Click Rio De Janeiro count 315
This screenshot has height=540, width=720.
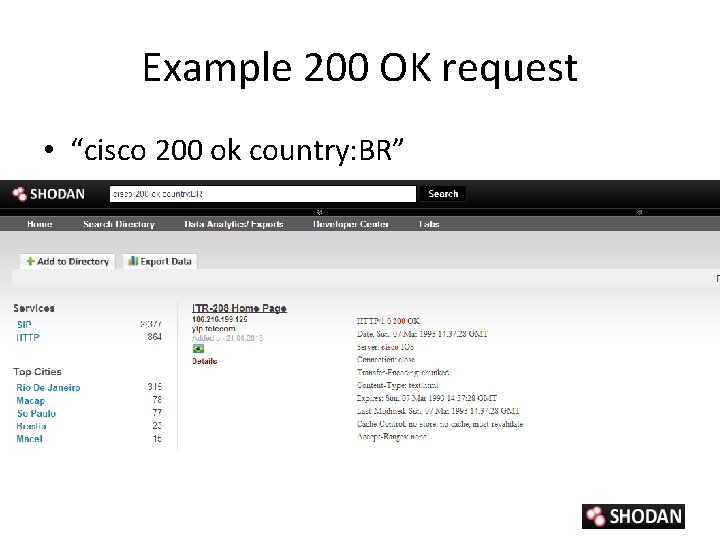pyautogui.click(x=155, y=387)
